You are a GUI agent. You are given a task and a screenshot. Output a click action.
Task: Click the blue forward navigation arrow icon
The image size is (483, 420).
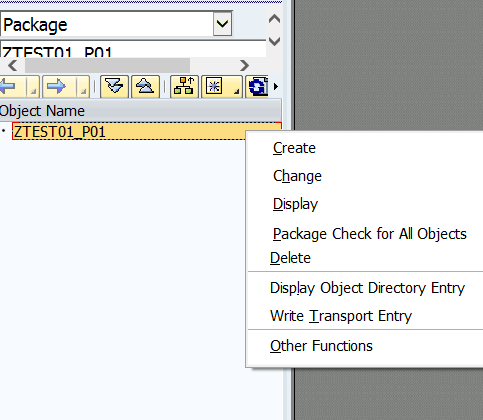coord(57,87)
